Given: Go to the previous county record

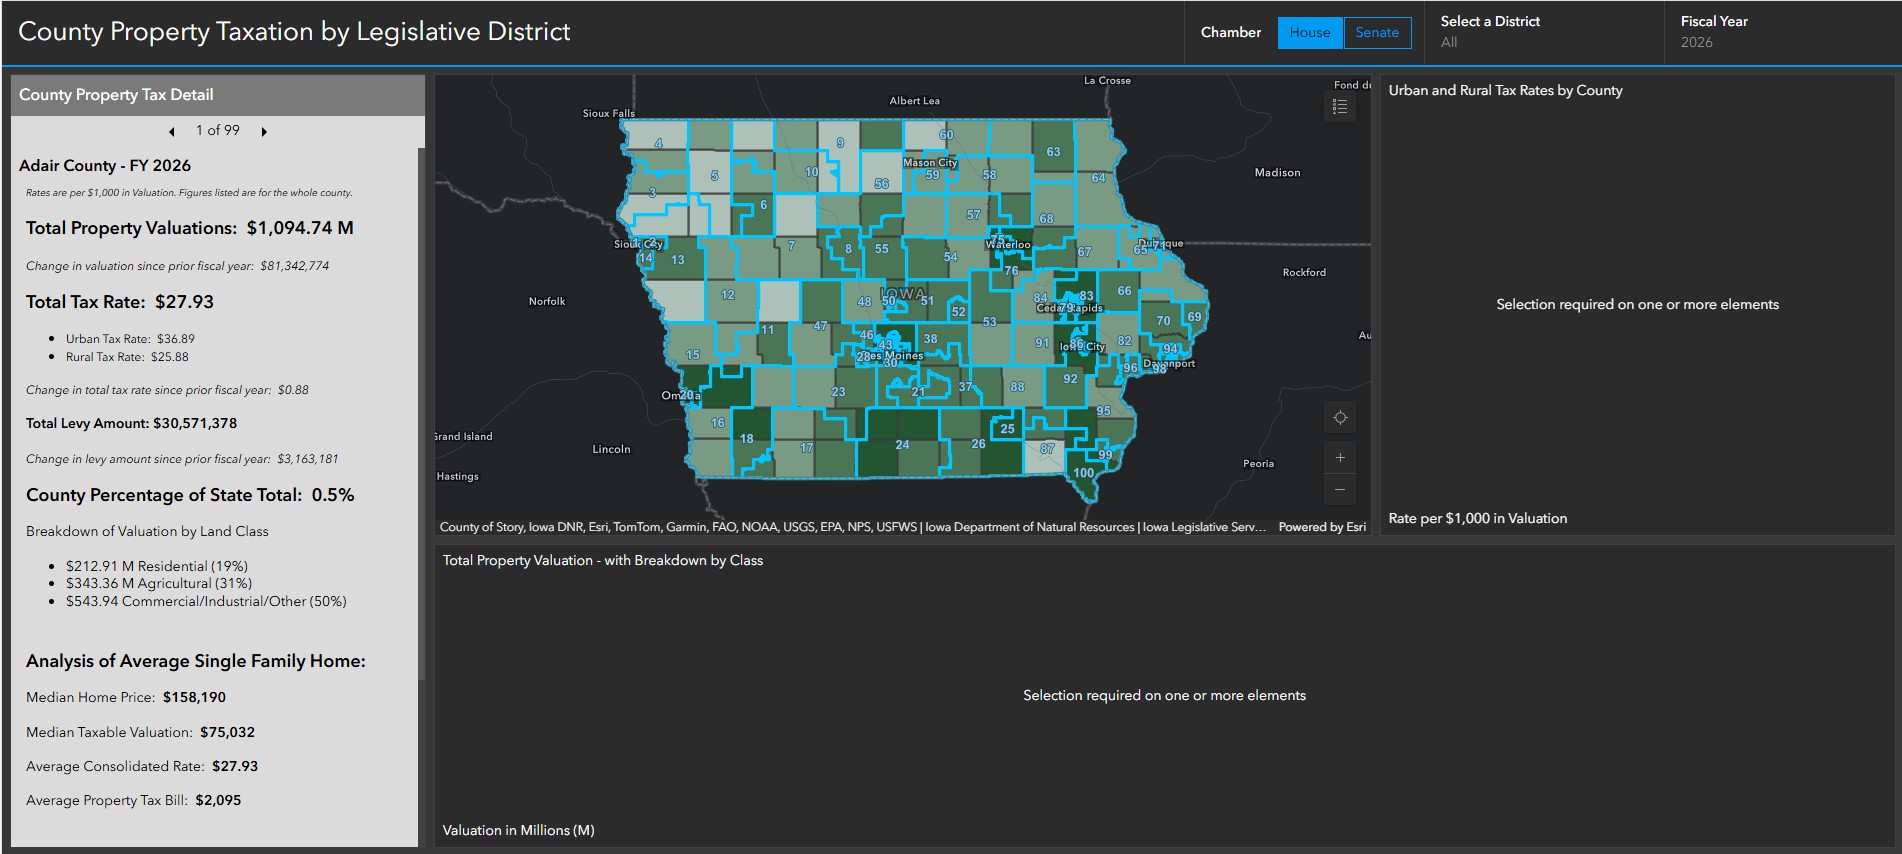Looking at the screenshot, I should (x=172, y=132).
